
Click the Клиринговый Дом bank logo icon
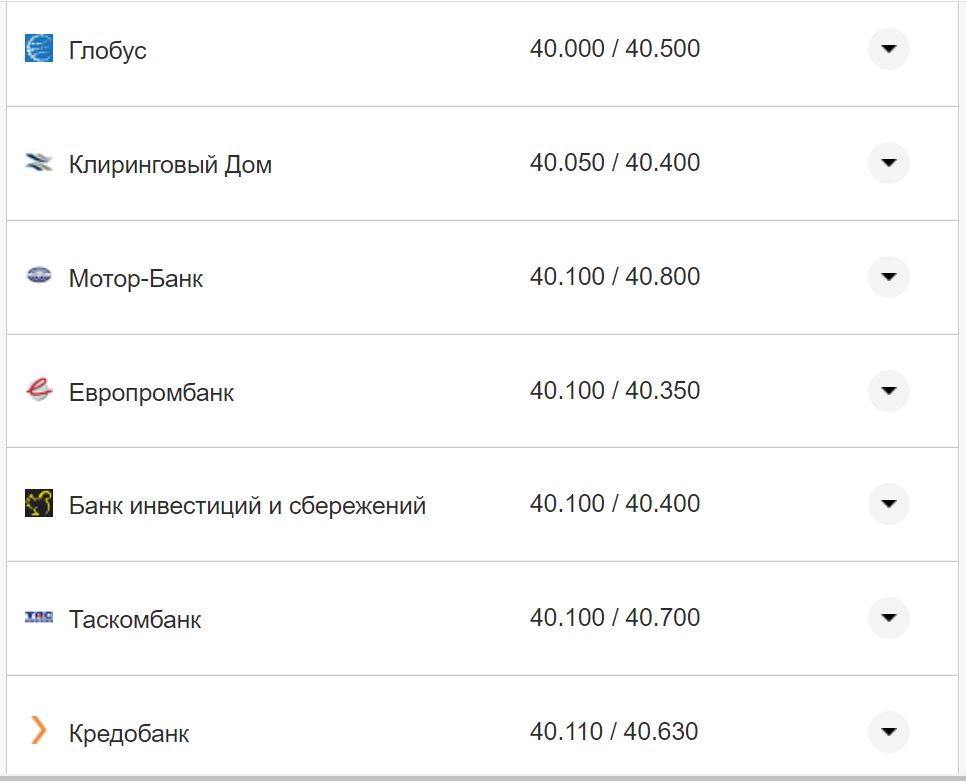(38, 162)
